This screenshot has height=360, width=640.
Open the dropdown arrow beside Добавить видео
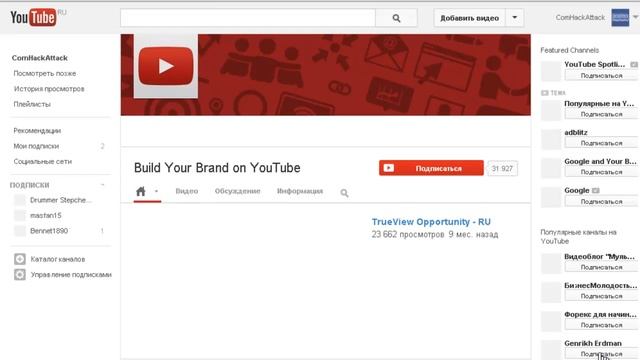pyautogui.click(x=515, y=18)
